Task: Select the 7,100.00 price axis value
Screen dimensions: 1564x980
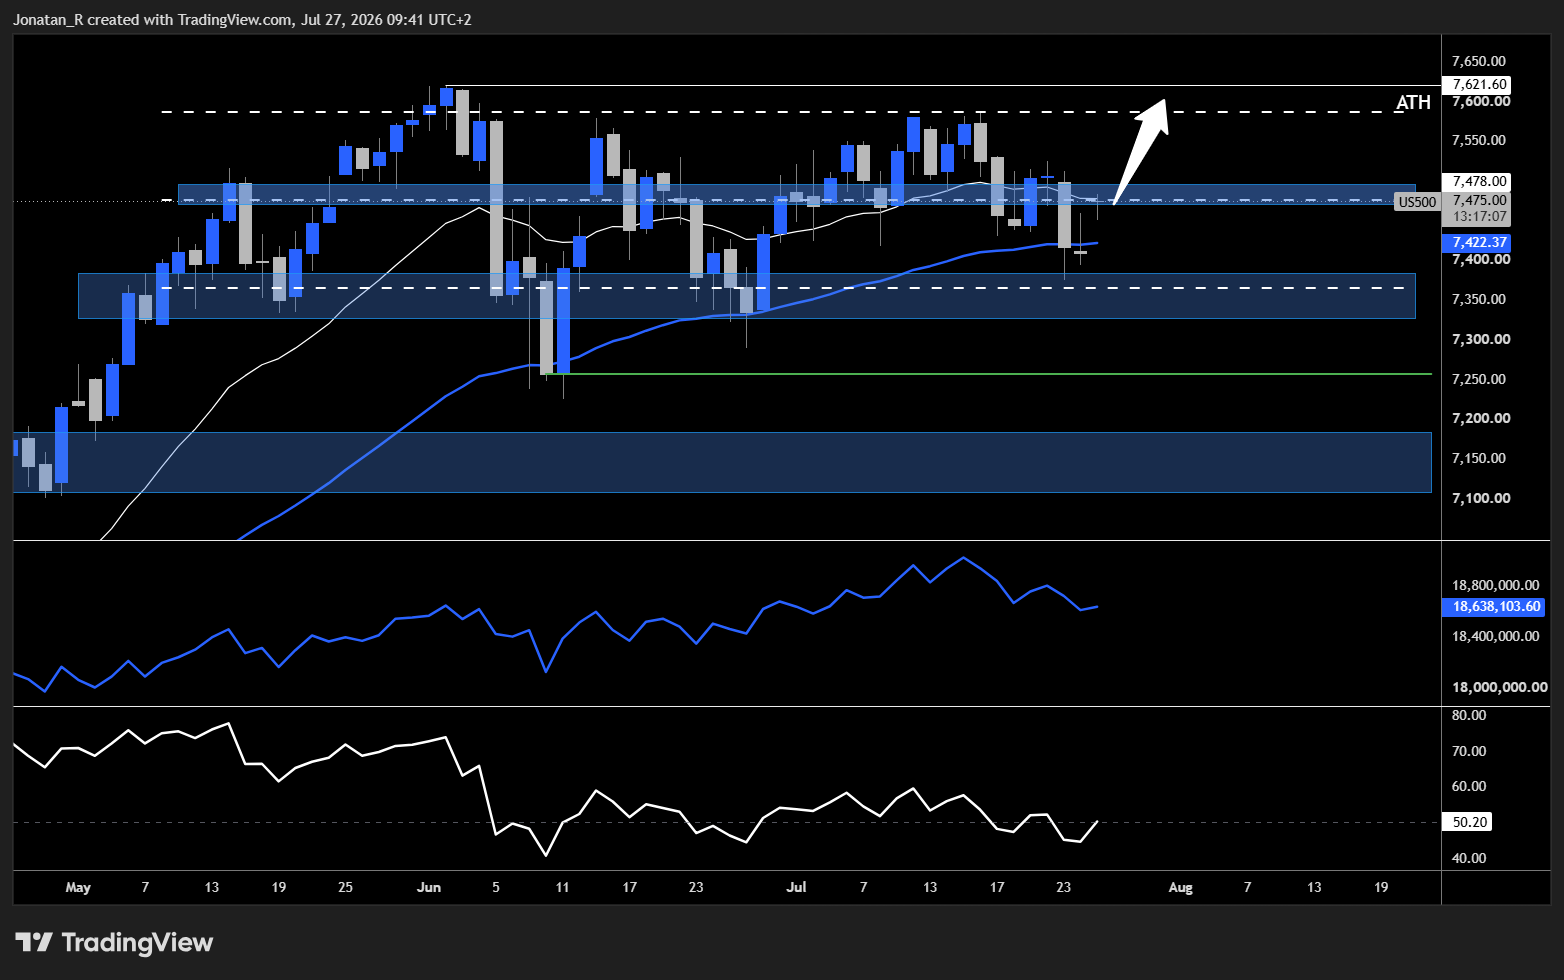Action: (1481, 498)
